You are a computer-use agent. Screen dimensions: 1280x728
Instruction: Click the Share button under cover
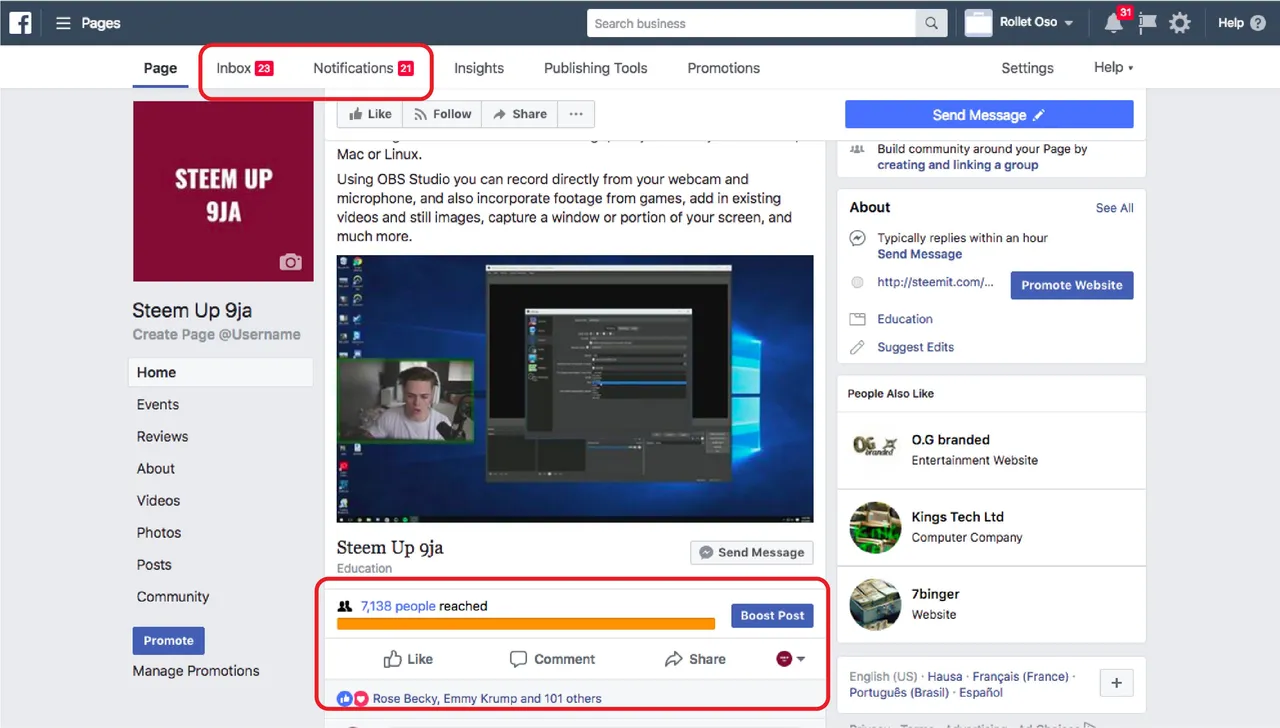[519, 114]
